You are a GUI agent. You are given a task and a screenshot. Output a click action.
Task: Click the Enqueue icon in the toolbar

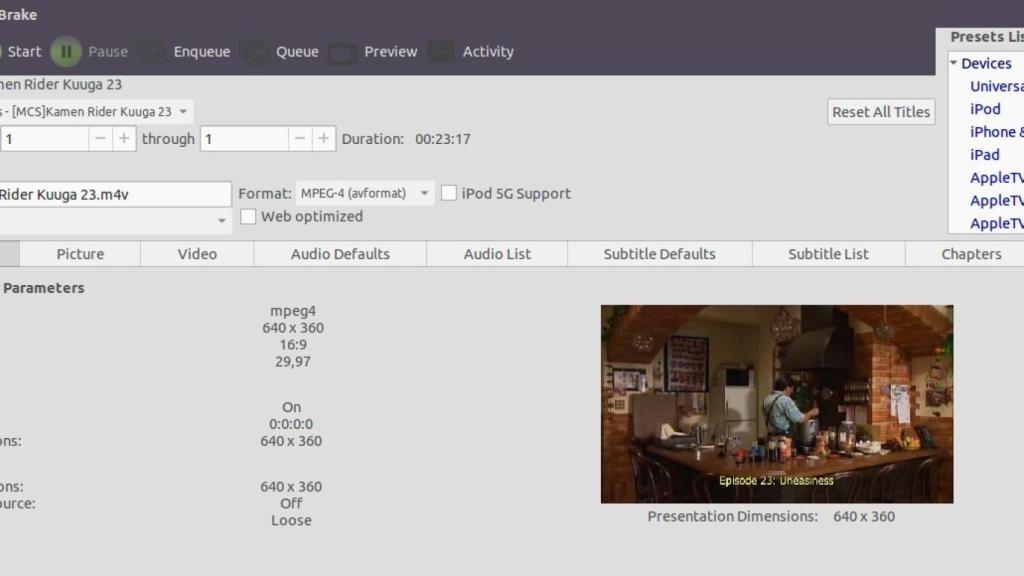[152, 52]
